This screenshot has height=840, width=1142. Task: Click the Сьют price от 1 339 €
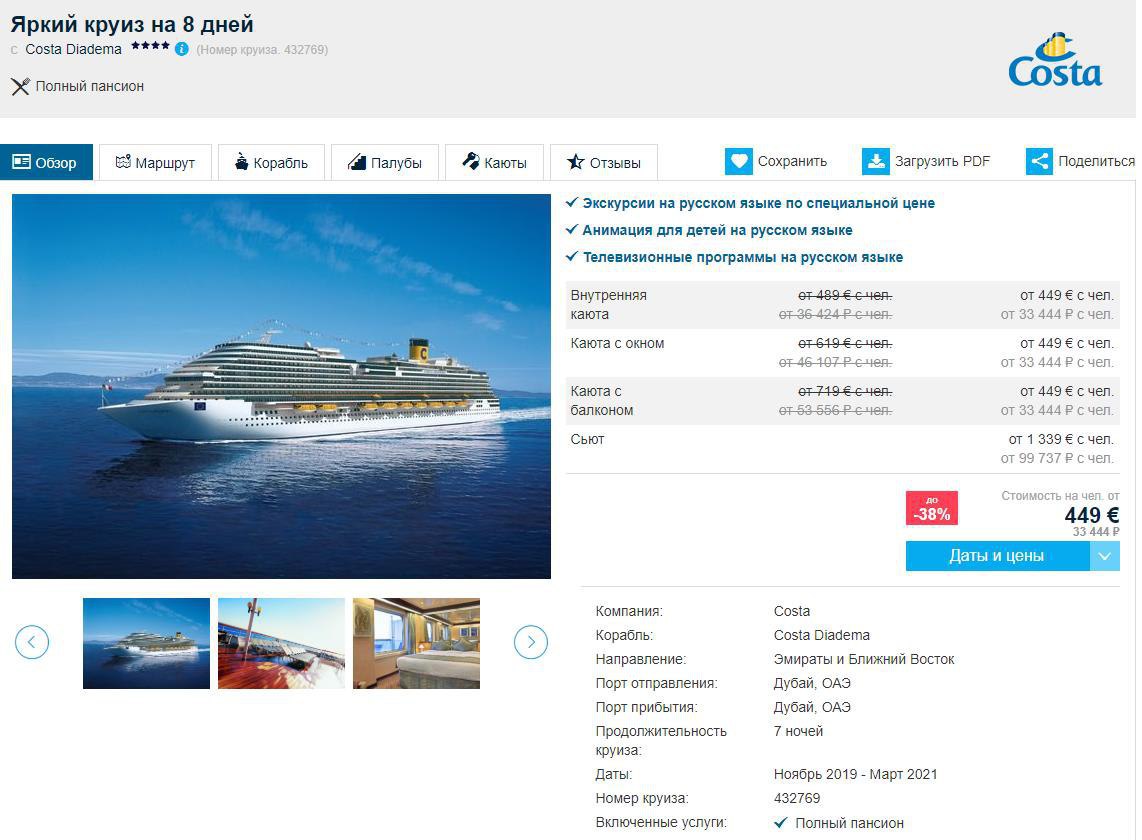click(1061, 439)
